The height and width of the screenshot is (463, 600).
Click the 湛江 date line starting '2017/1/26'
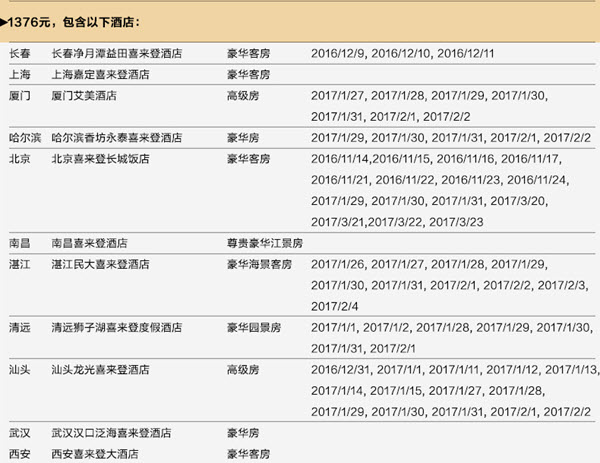pos(429,264)
